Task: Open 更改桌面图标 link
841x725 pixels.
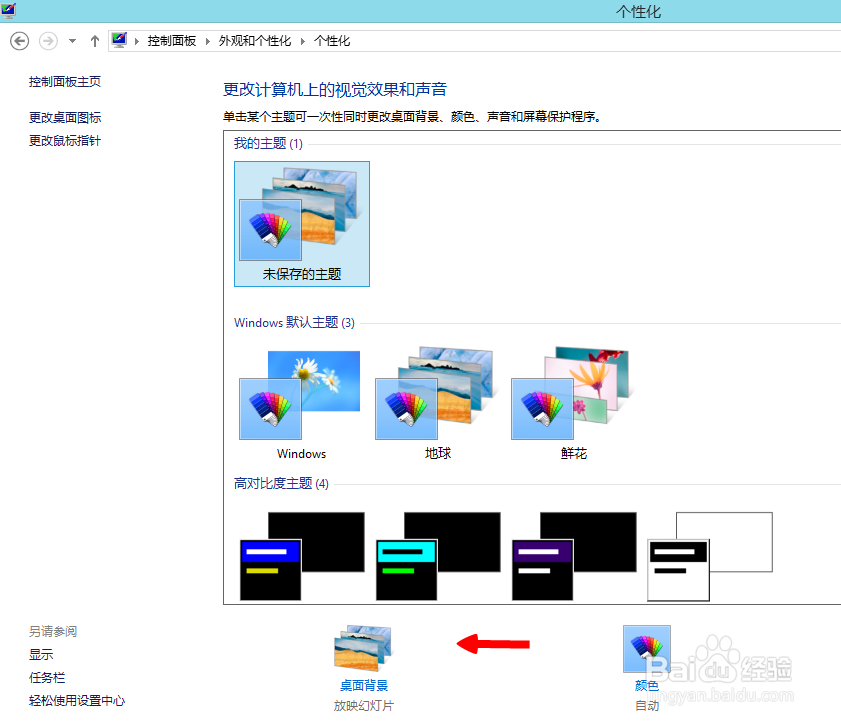Action: point(65,117)
